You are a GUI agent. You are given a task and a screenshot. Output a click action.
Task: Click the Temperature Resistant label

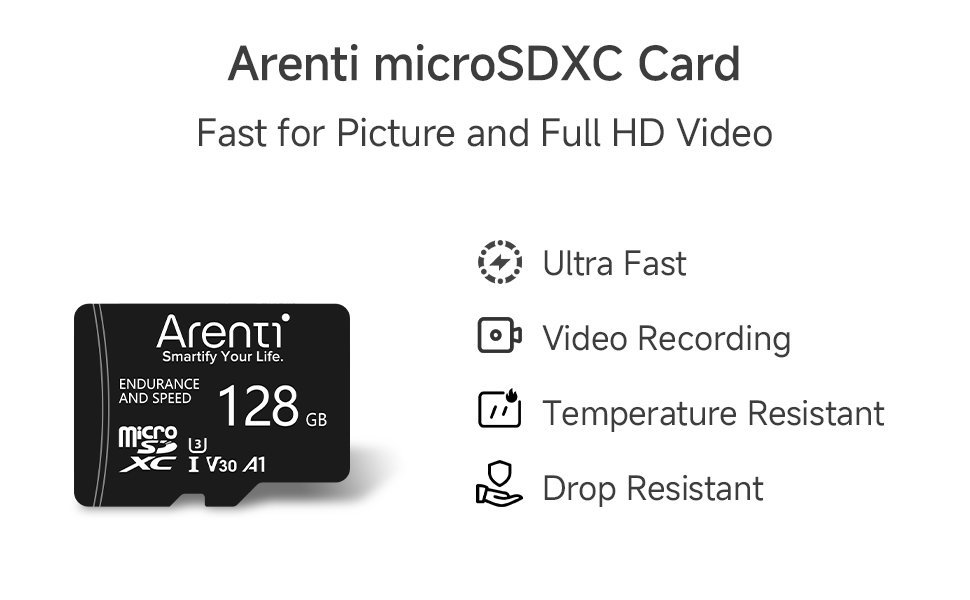[x=713, y=413]
